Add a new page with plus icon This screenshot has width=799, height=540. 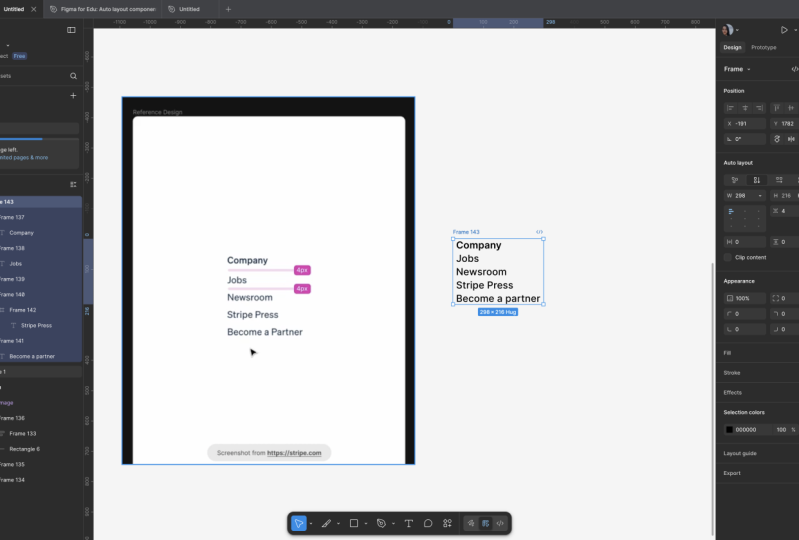73,96
